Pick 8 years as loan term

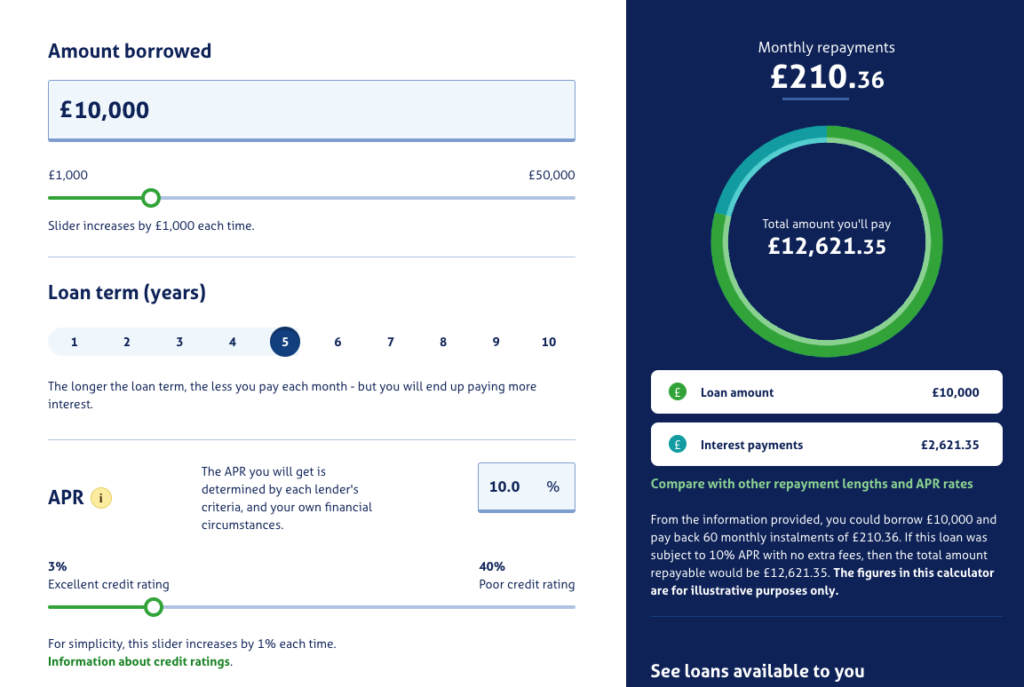[443, 342]
